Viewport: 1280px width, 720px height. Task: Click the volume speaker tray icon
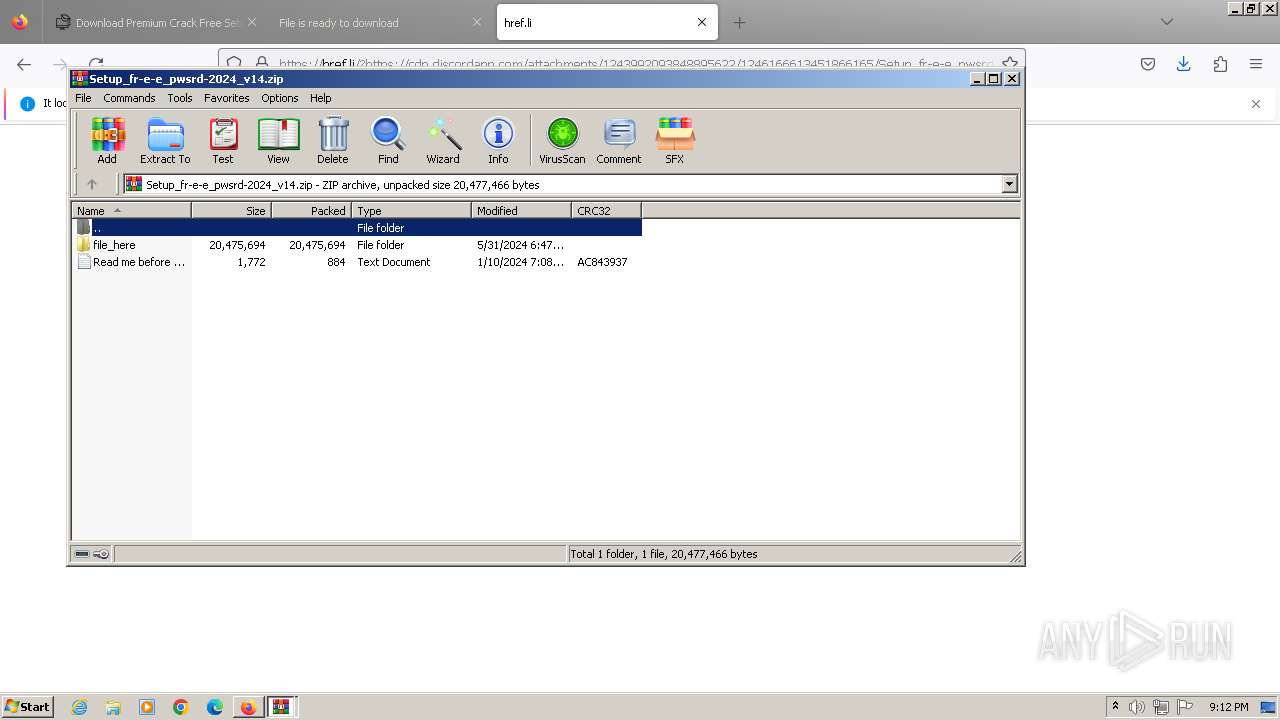click(x=1137, y=707)
